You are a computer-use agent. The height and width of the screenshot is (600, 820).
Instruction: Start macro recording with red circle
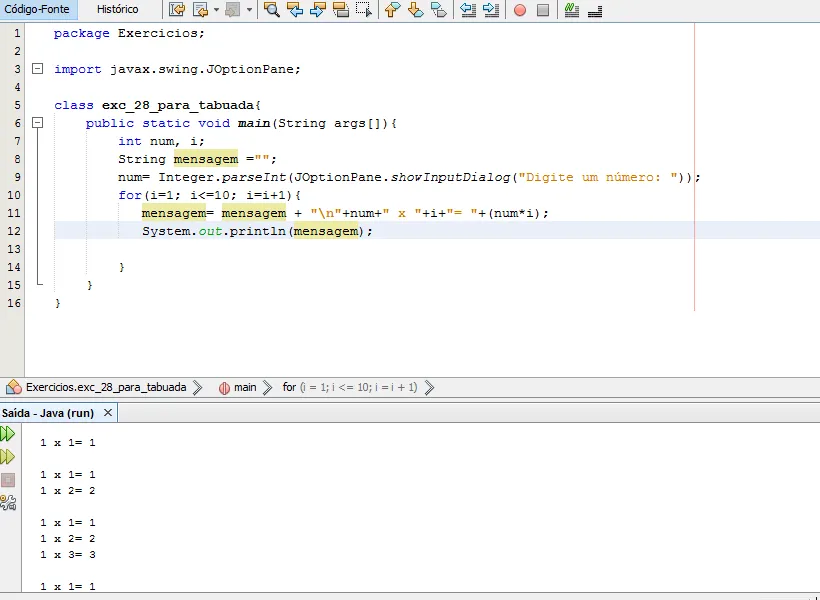[519, 10]
